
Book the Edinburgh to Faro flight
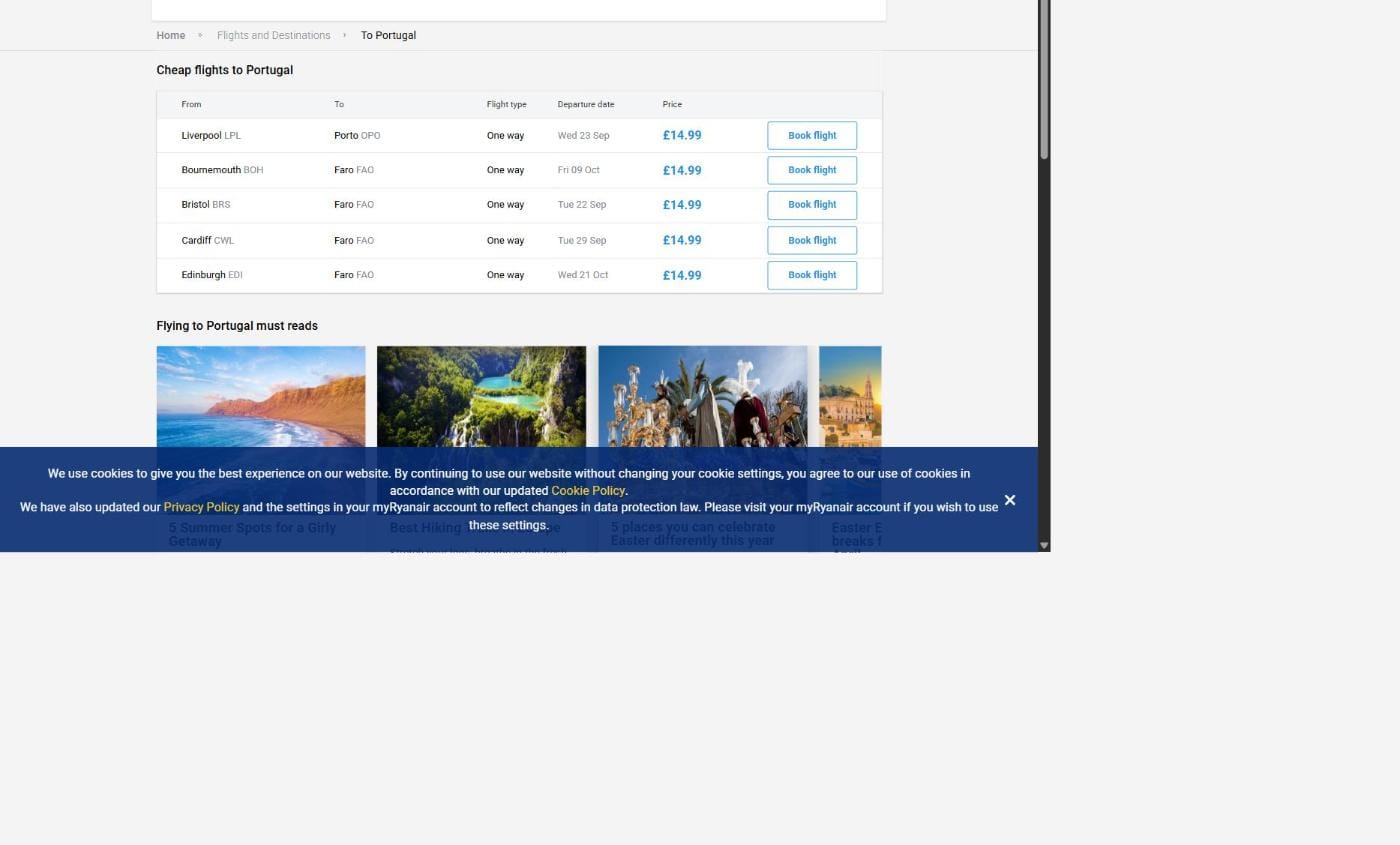click(812, 275)
